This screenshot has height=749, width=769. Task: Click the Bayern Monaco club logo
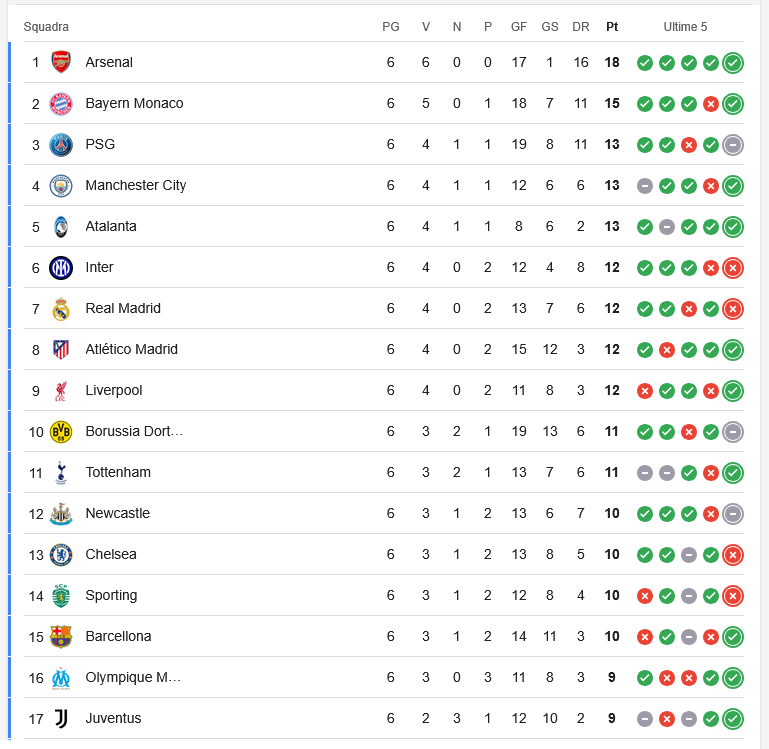61,103
